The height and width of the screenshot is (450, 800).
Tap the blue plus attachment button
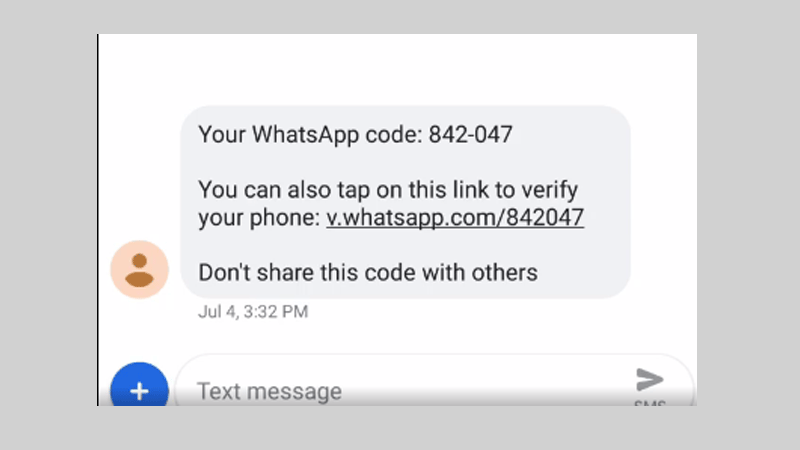[139, 386]
